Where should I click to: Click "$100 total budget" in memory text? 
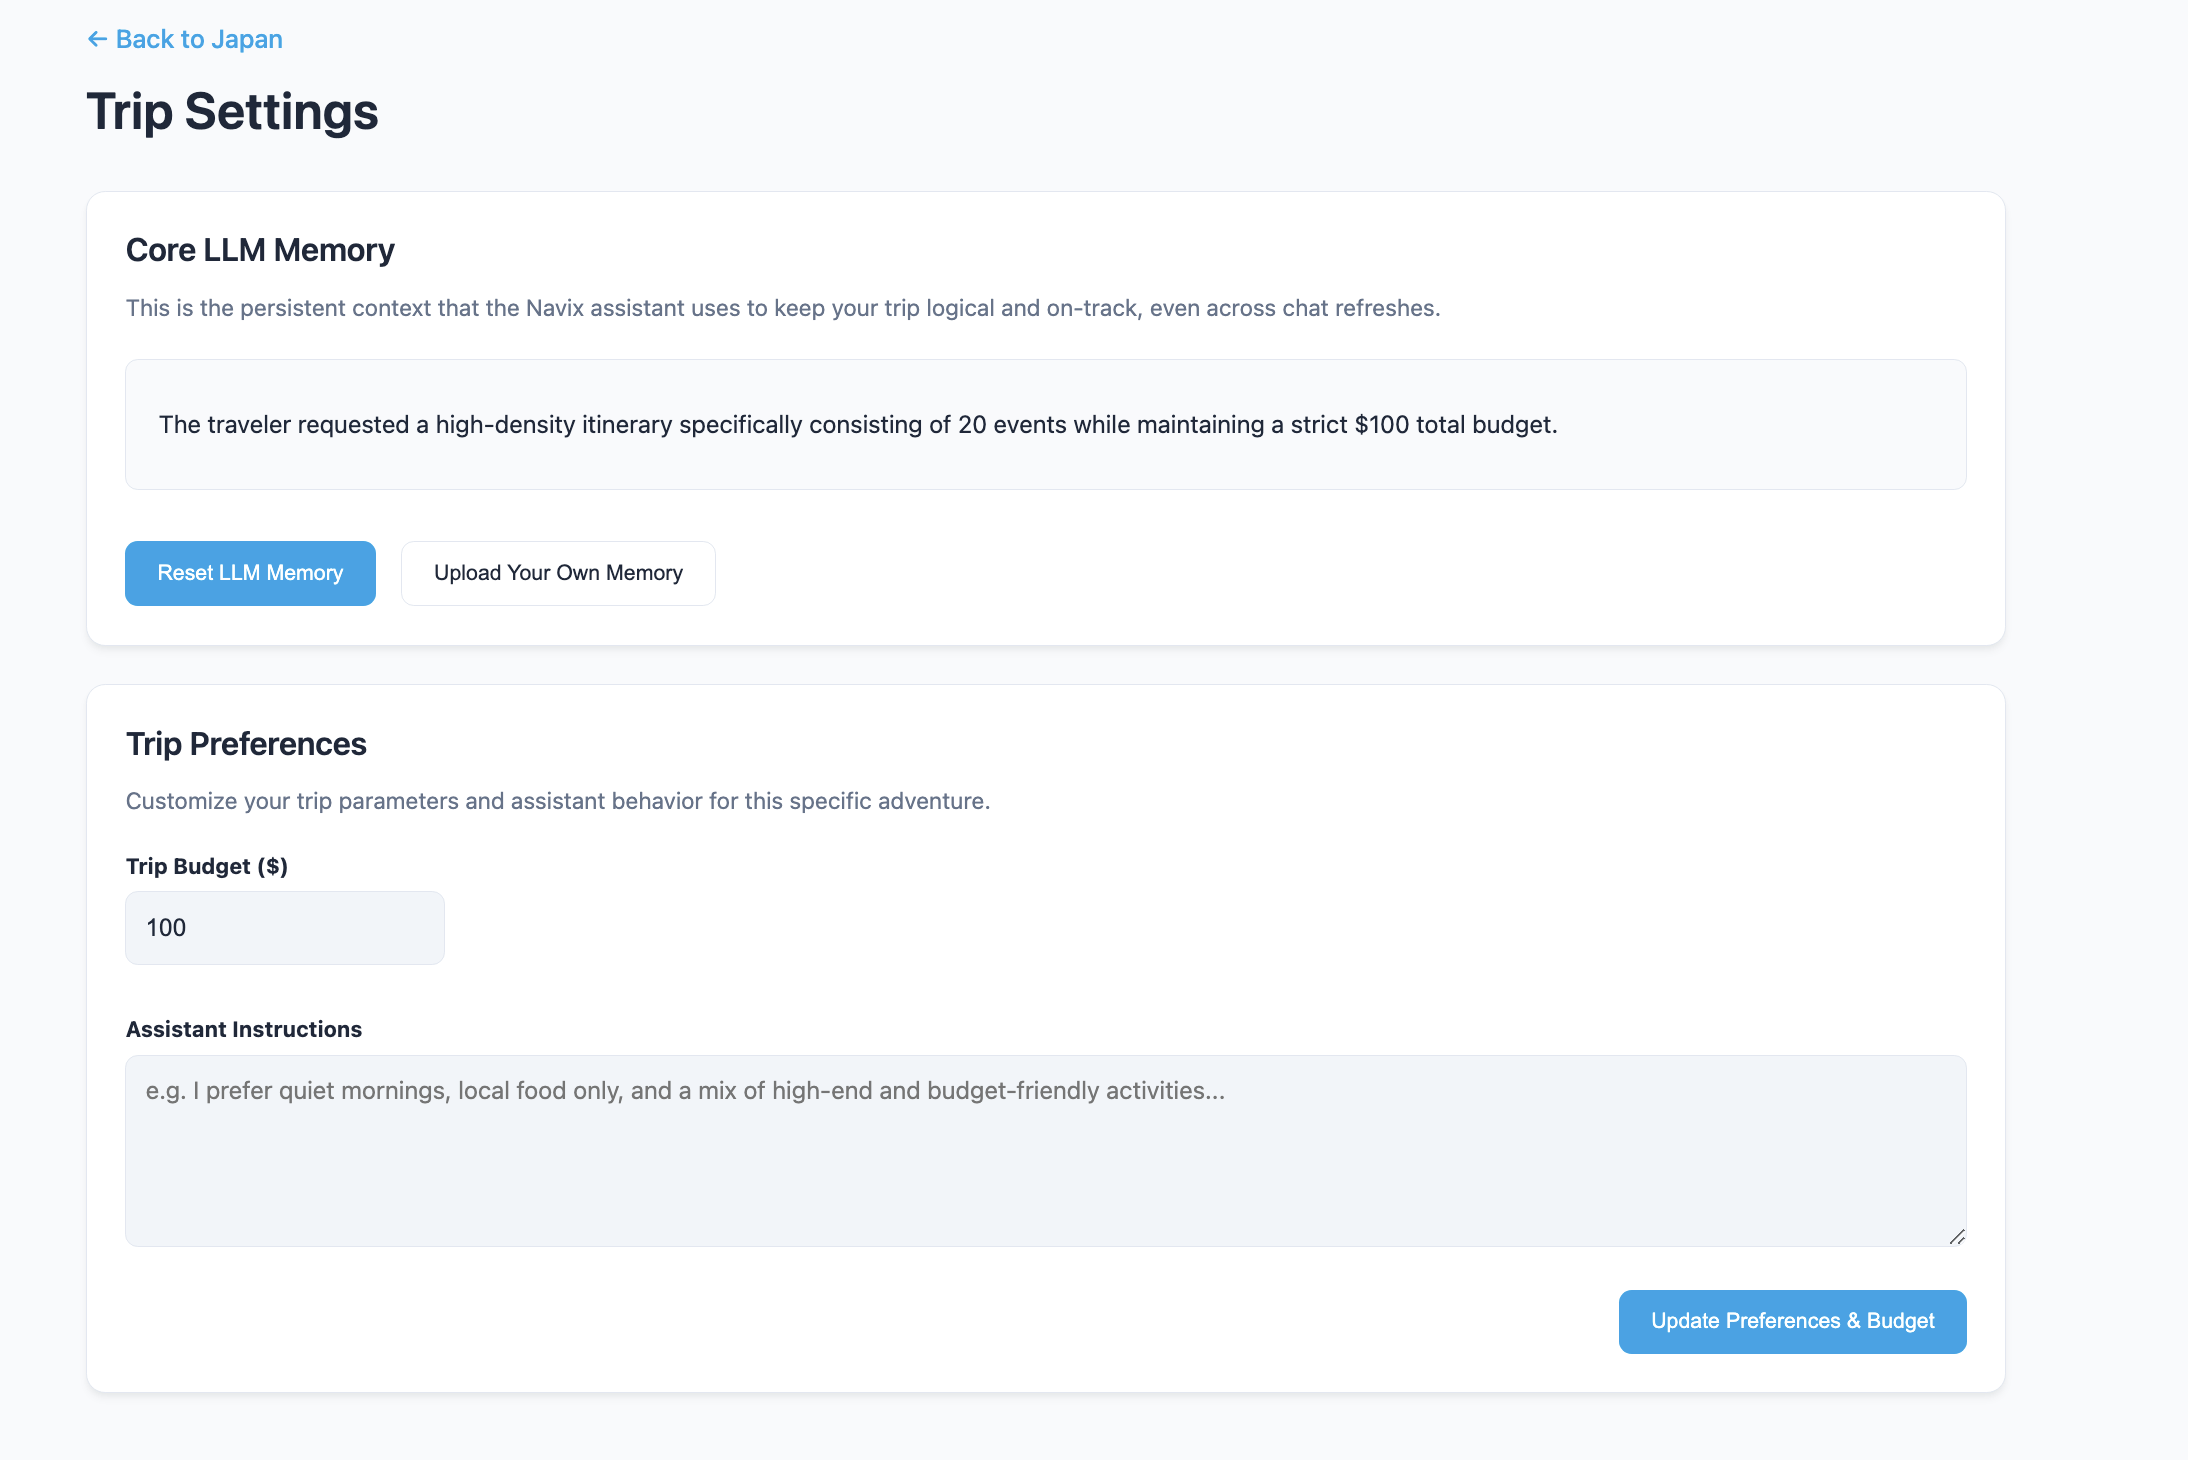[1455, 425]
